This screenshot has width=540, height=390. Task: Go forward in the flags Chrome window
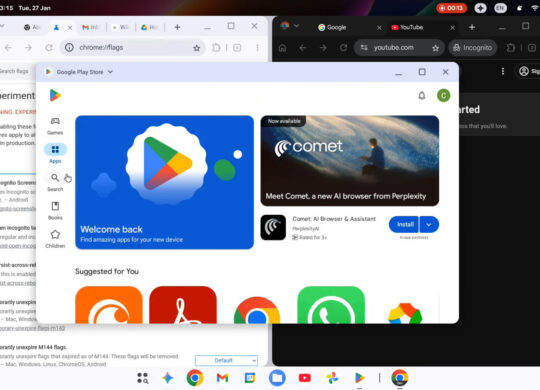(29, 48)
